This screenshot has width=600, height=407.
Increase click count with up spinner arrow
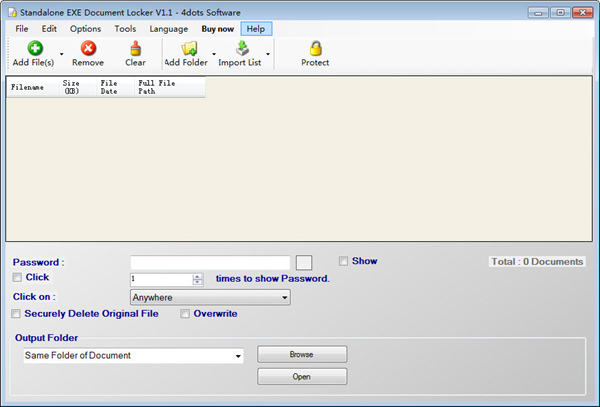[x=197, y=276]
